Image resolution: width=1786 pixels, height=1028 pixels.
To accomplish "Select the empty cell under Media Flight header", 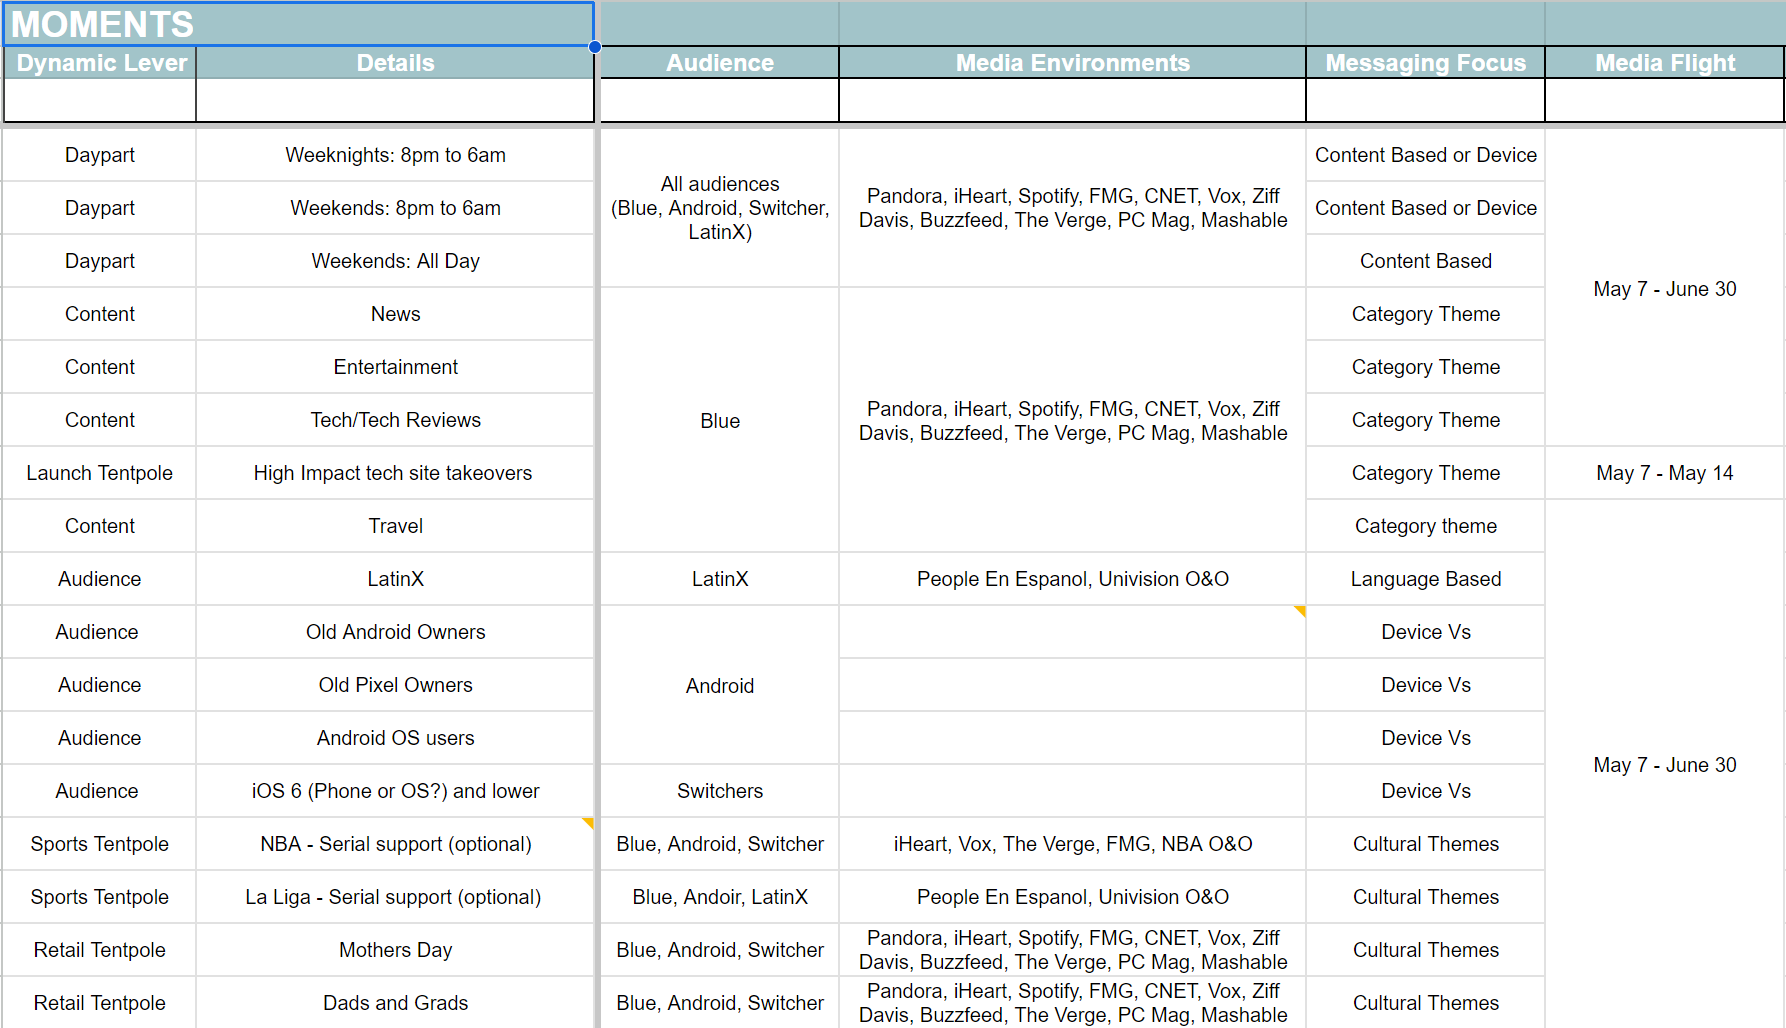I will (x=1664, y=100).
